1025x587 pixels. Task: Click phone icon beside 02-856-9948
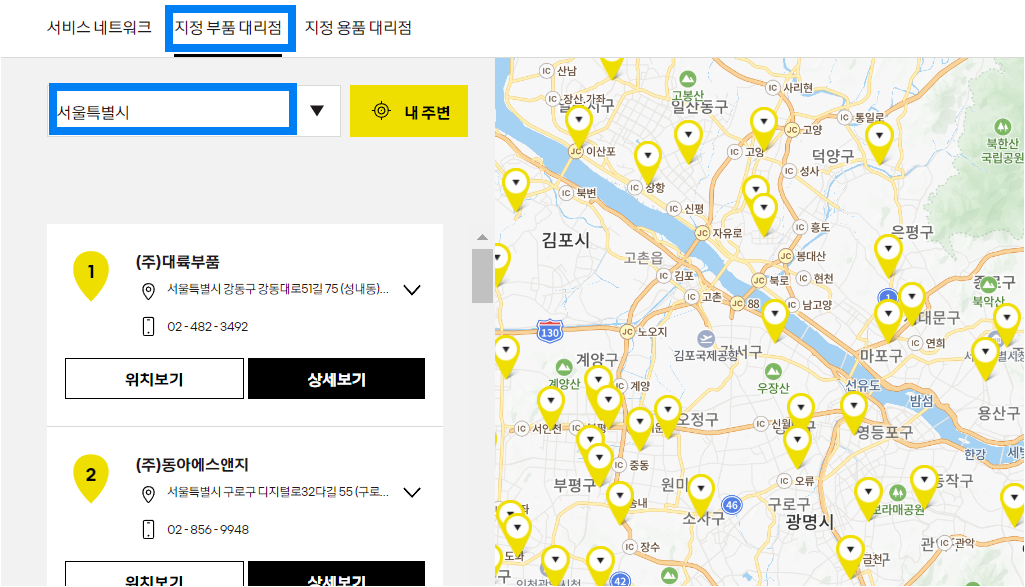pos(148,529)
